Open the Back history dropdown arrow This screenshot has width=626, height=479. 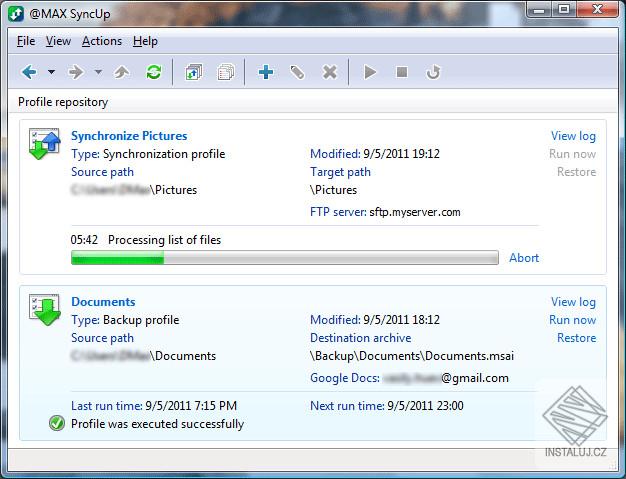(51, 72)
